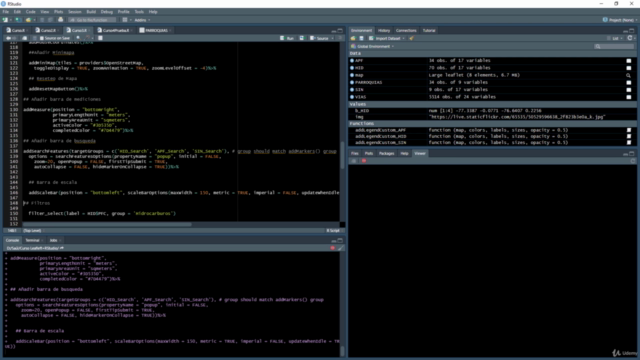Click the Environment search field

coord(614,47)
